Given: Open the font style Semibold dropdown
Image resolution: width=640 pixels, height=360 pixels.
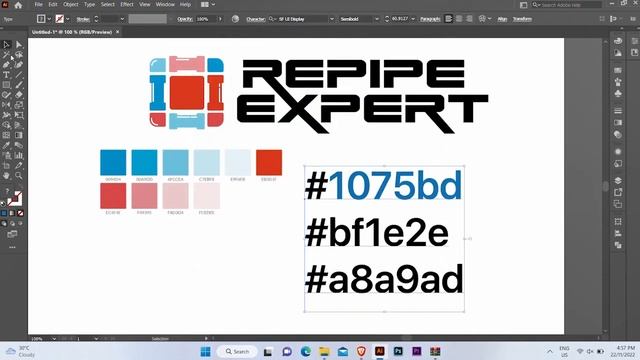Looking at the screenshot, I should 376,19.
